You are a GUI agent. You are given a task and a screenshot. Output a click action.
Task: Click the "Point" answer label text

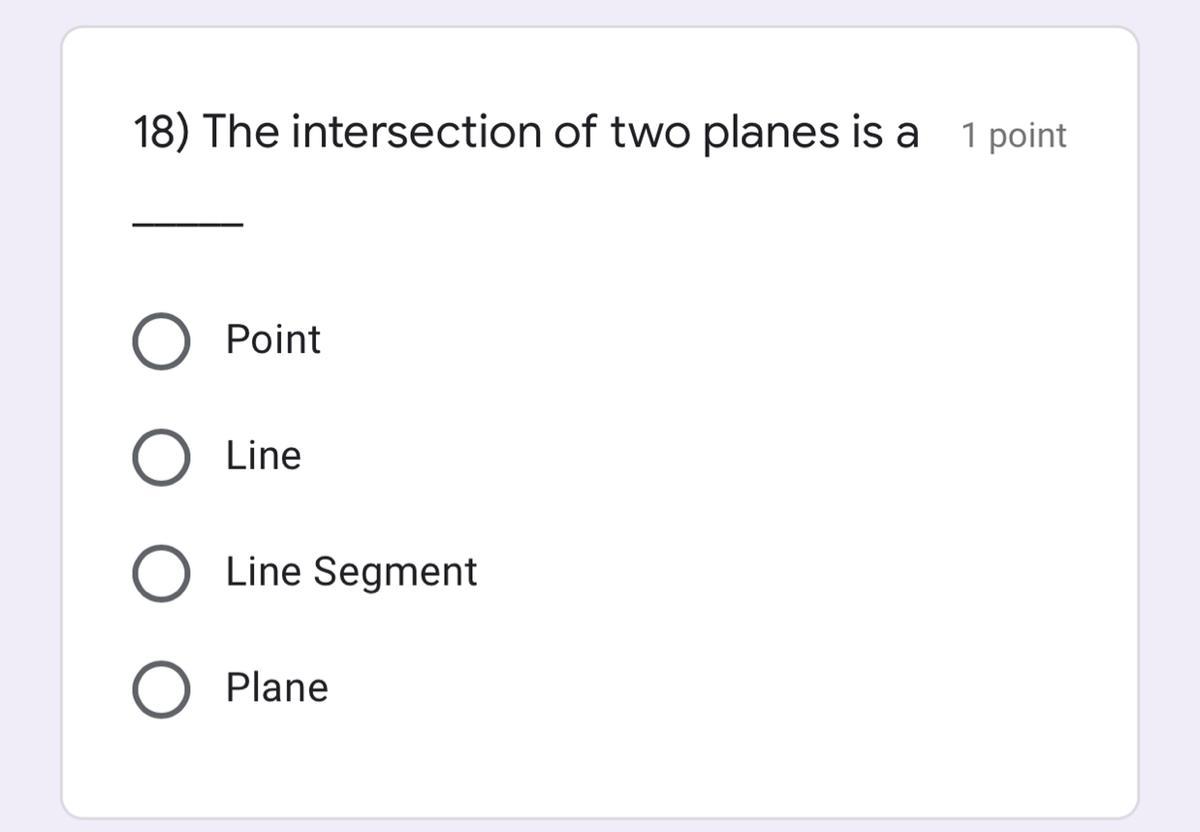pyautogui.click(x=273, y=340)
